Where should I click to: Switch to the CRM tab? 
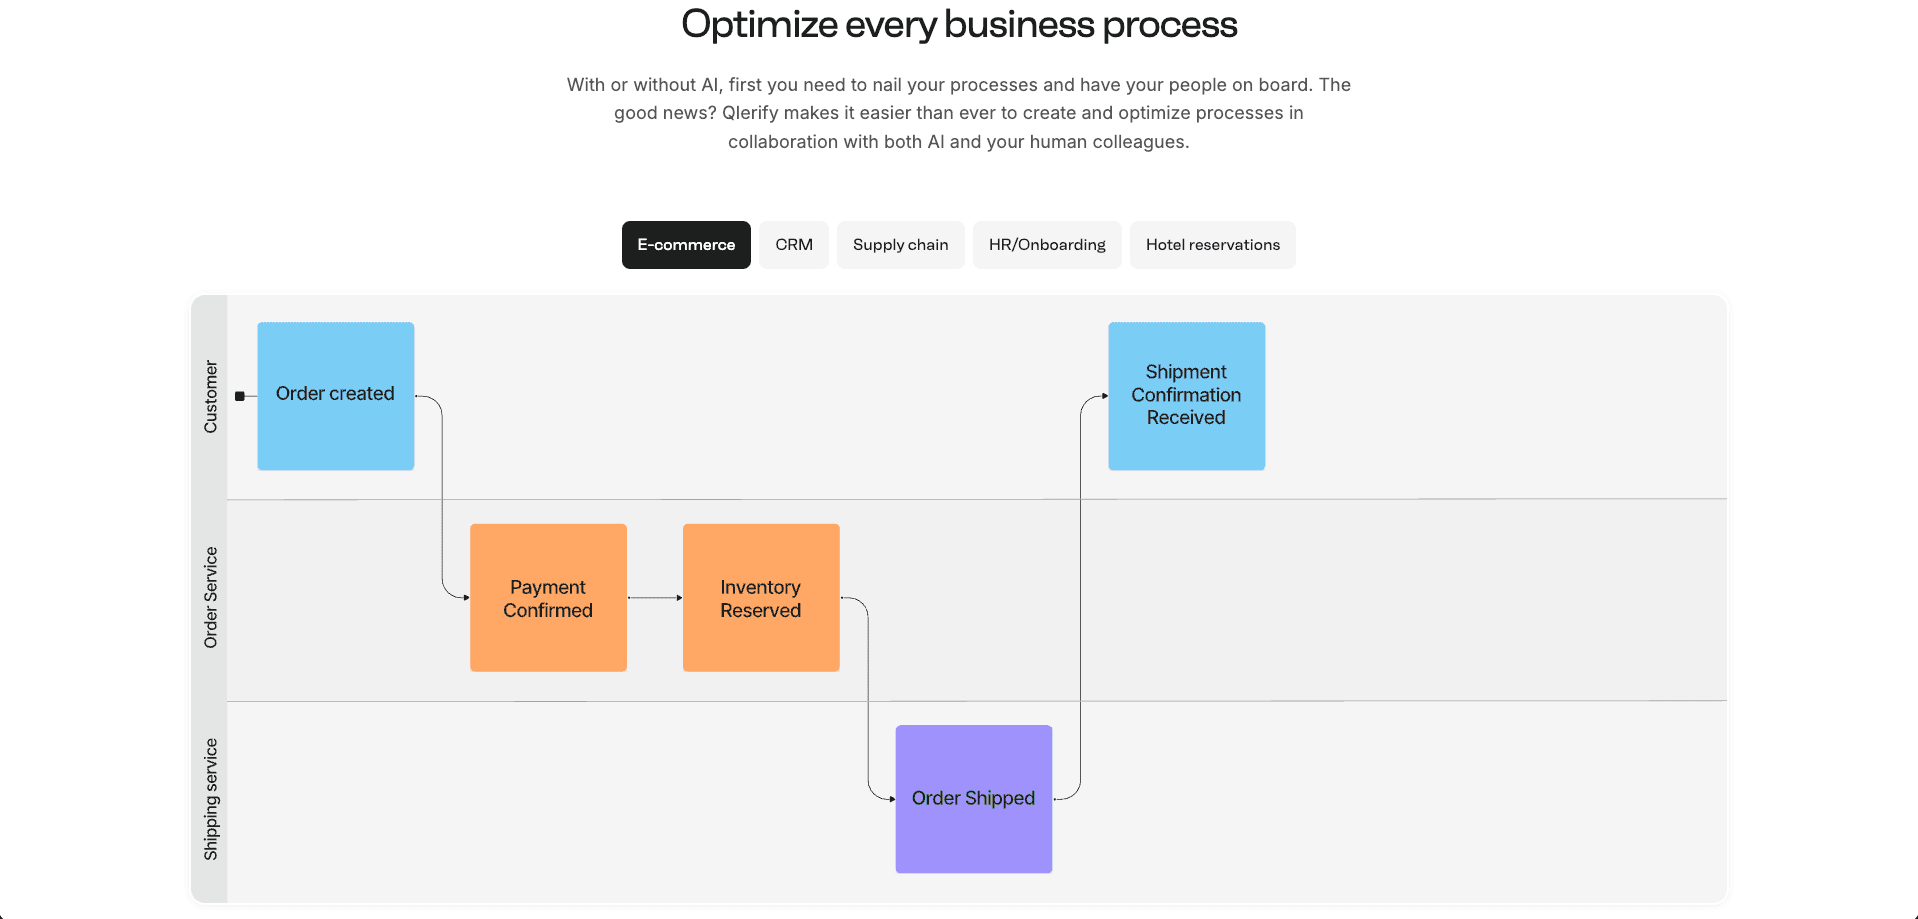[x=793, y=244]
